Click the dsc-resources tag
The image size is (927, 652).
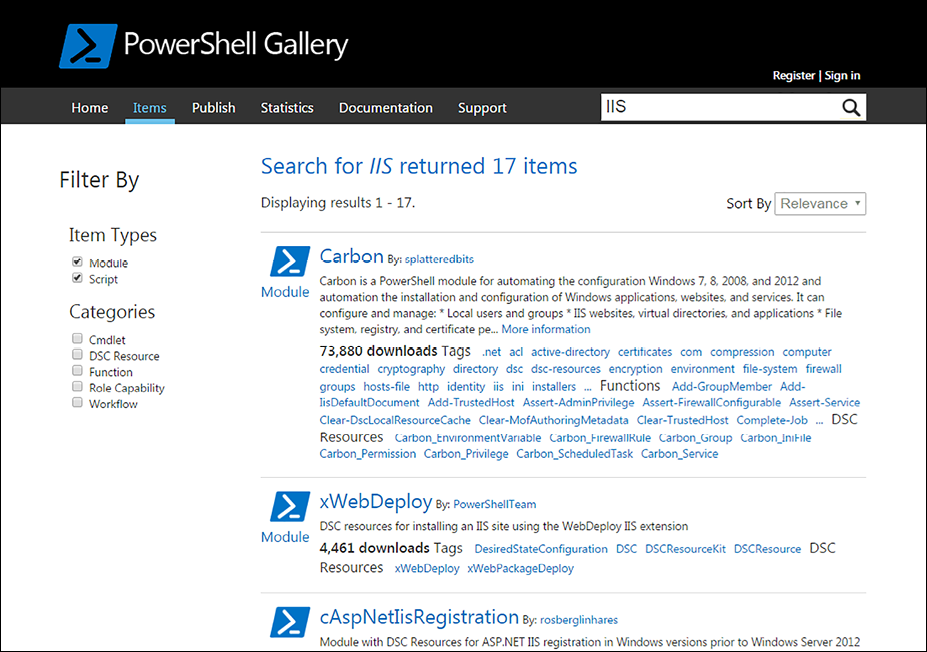[x=566, y=369]
